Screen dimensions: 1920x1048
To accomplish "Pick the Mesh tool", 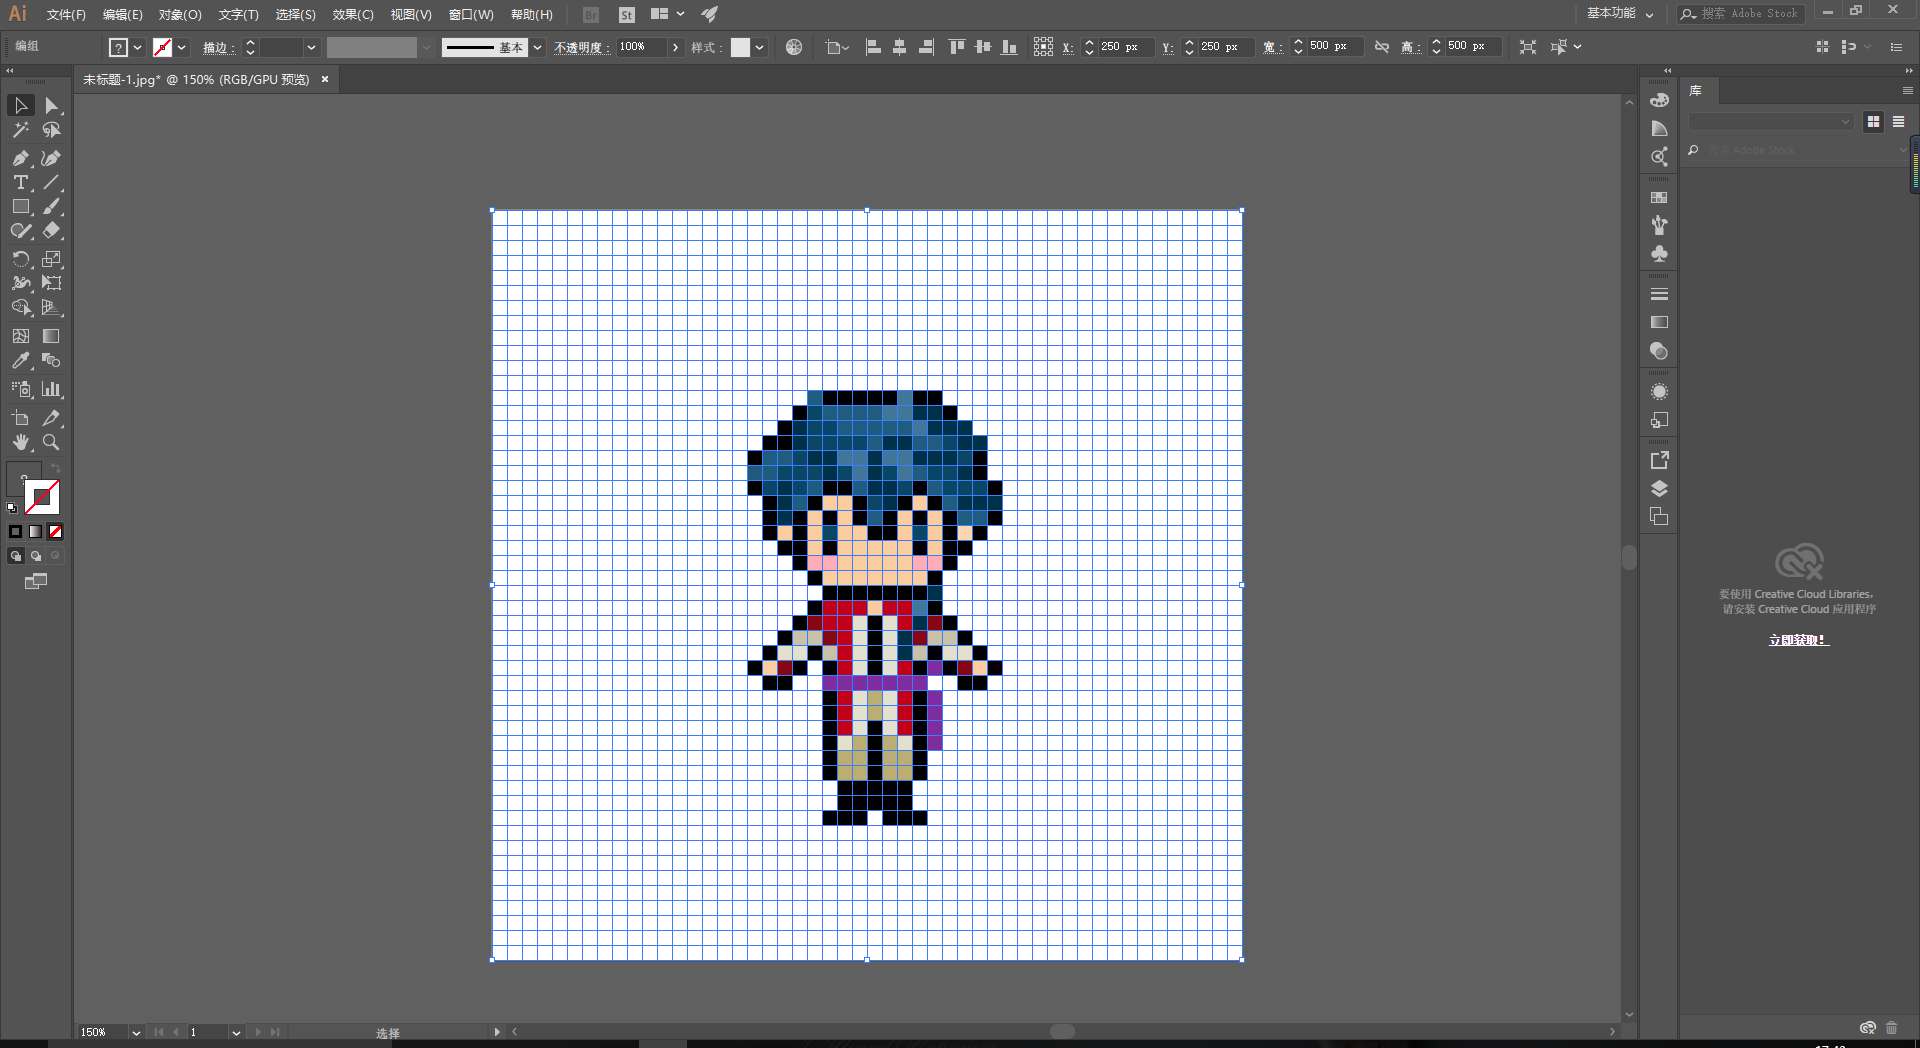I will (21, 336).
